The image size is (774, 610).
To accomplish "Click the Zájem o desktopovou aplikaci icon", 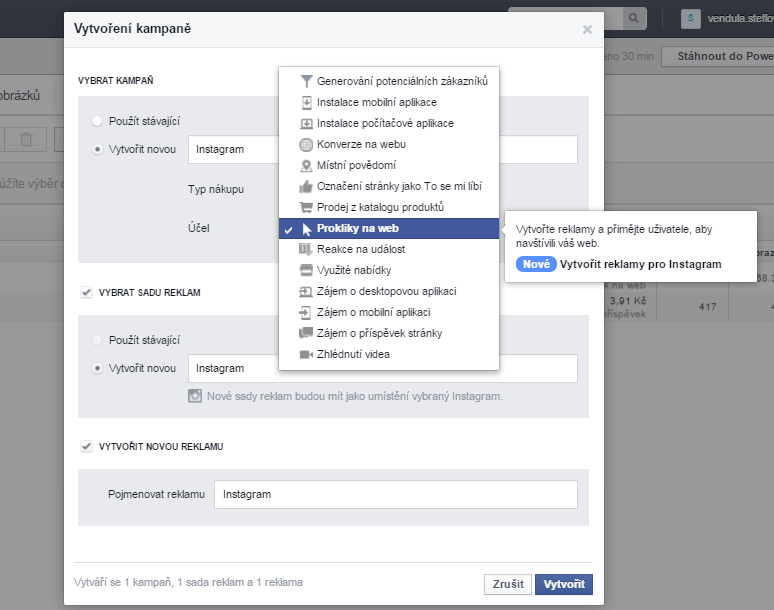I will click(x=306, y=291).
